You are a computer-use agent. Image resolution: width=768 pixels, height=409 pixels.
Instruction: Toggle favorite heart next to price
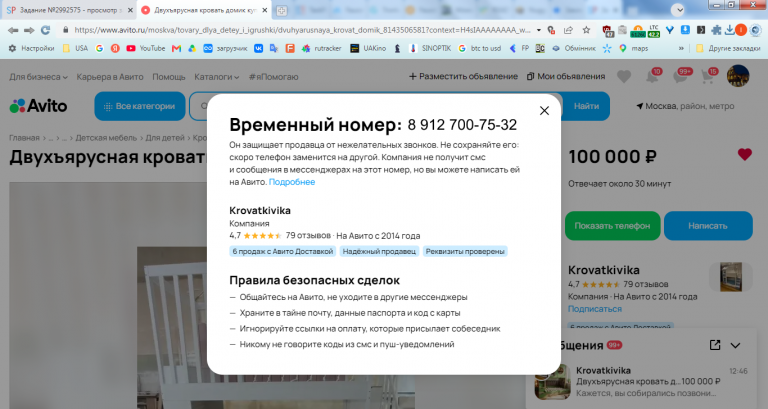744,155
